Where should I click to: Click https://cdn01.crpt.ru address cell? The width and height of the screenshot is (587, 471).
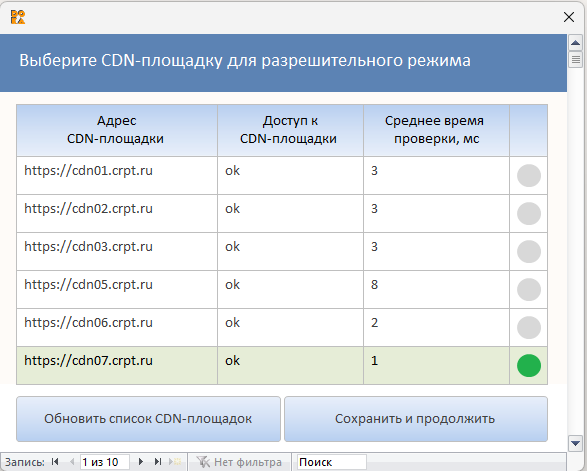[x=117, y=175]
